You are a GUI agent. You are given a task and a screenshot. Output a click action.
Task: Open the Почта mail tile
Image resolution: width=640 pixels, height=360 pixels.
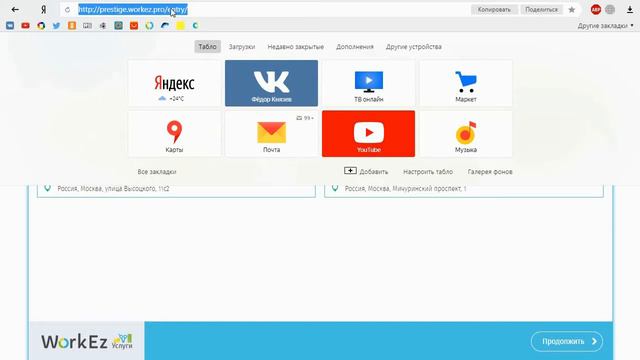click(271, 134)
